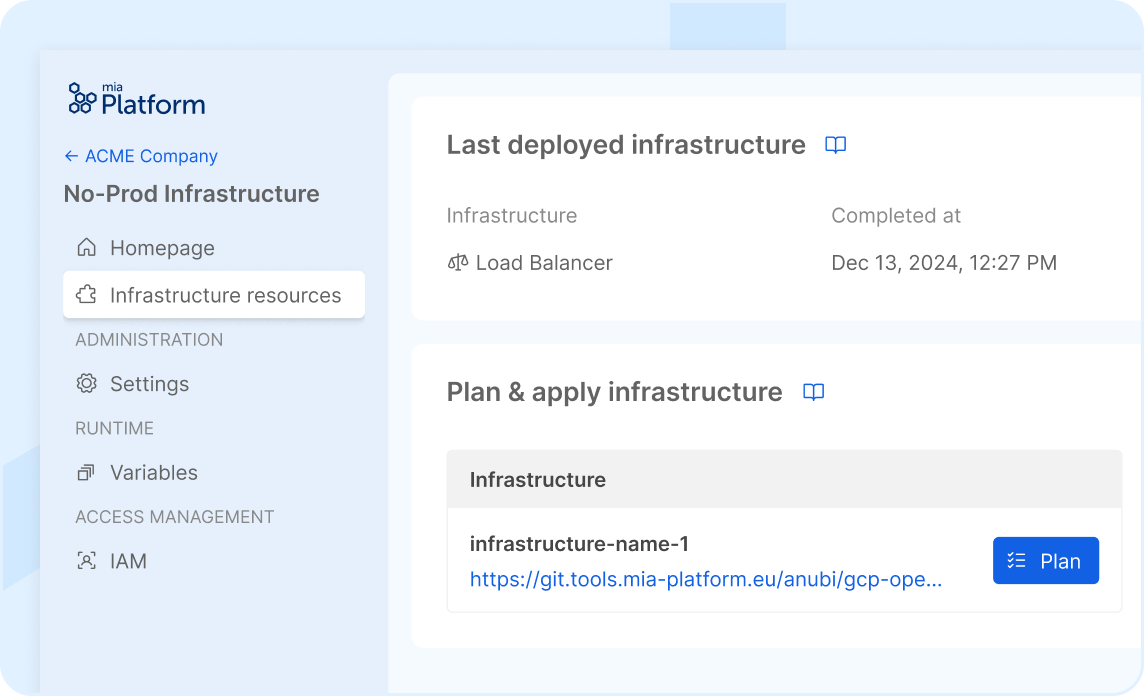The width and height of the screenshot is (1144, 696).
Task: Click the gear icon beside Settings
Action: coord(87,383)
